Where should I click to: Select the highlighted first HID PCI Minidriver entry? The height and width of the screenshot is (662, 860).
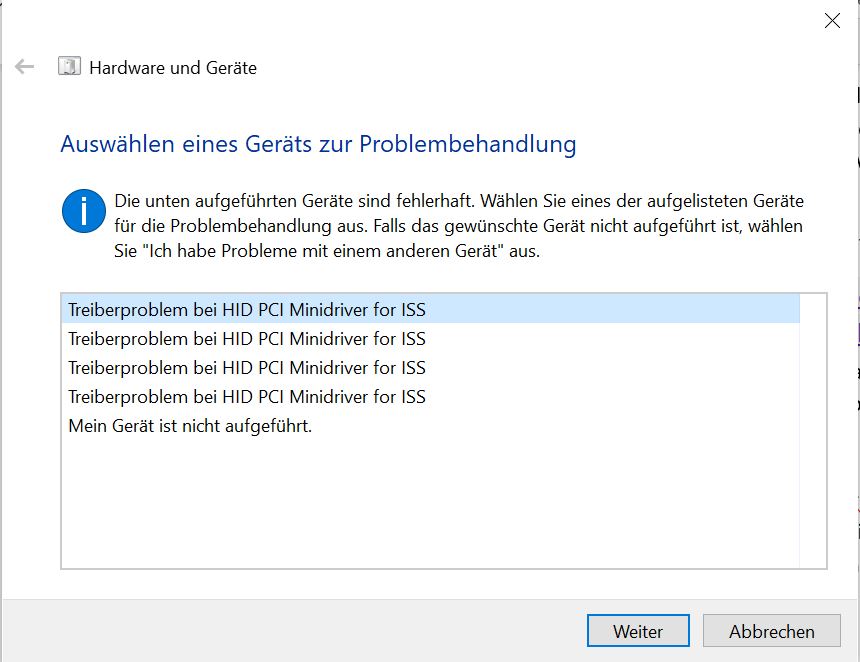click(431, 309)
